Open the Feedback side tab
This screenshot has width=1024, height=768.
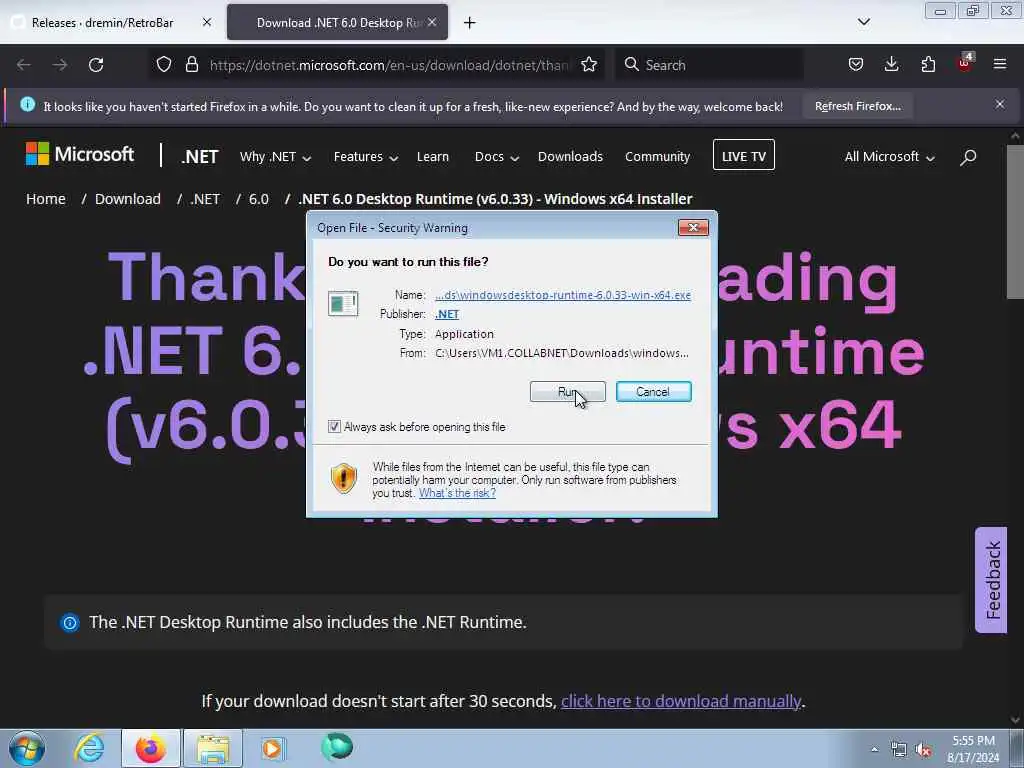[991, 580]
